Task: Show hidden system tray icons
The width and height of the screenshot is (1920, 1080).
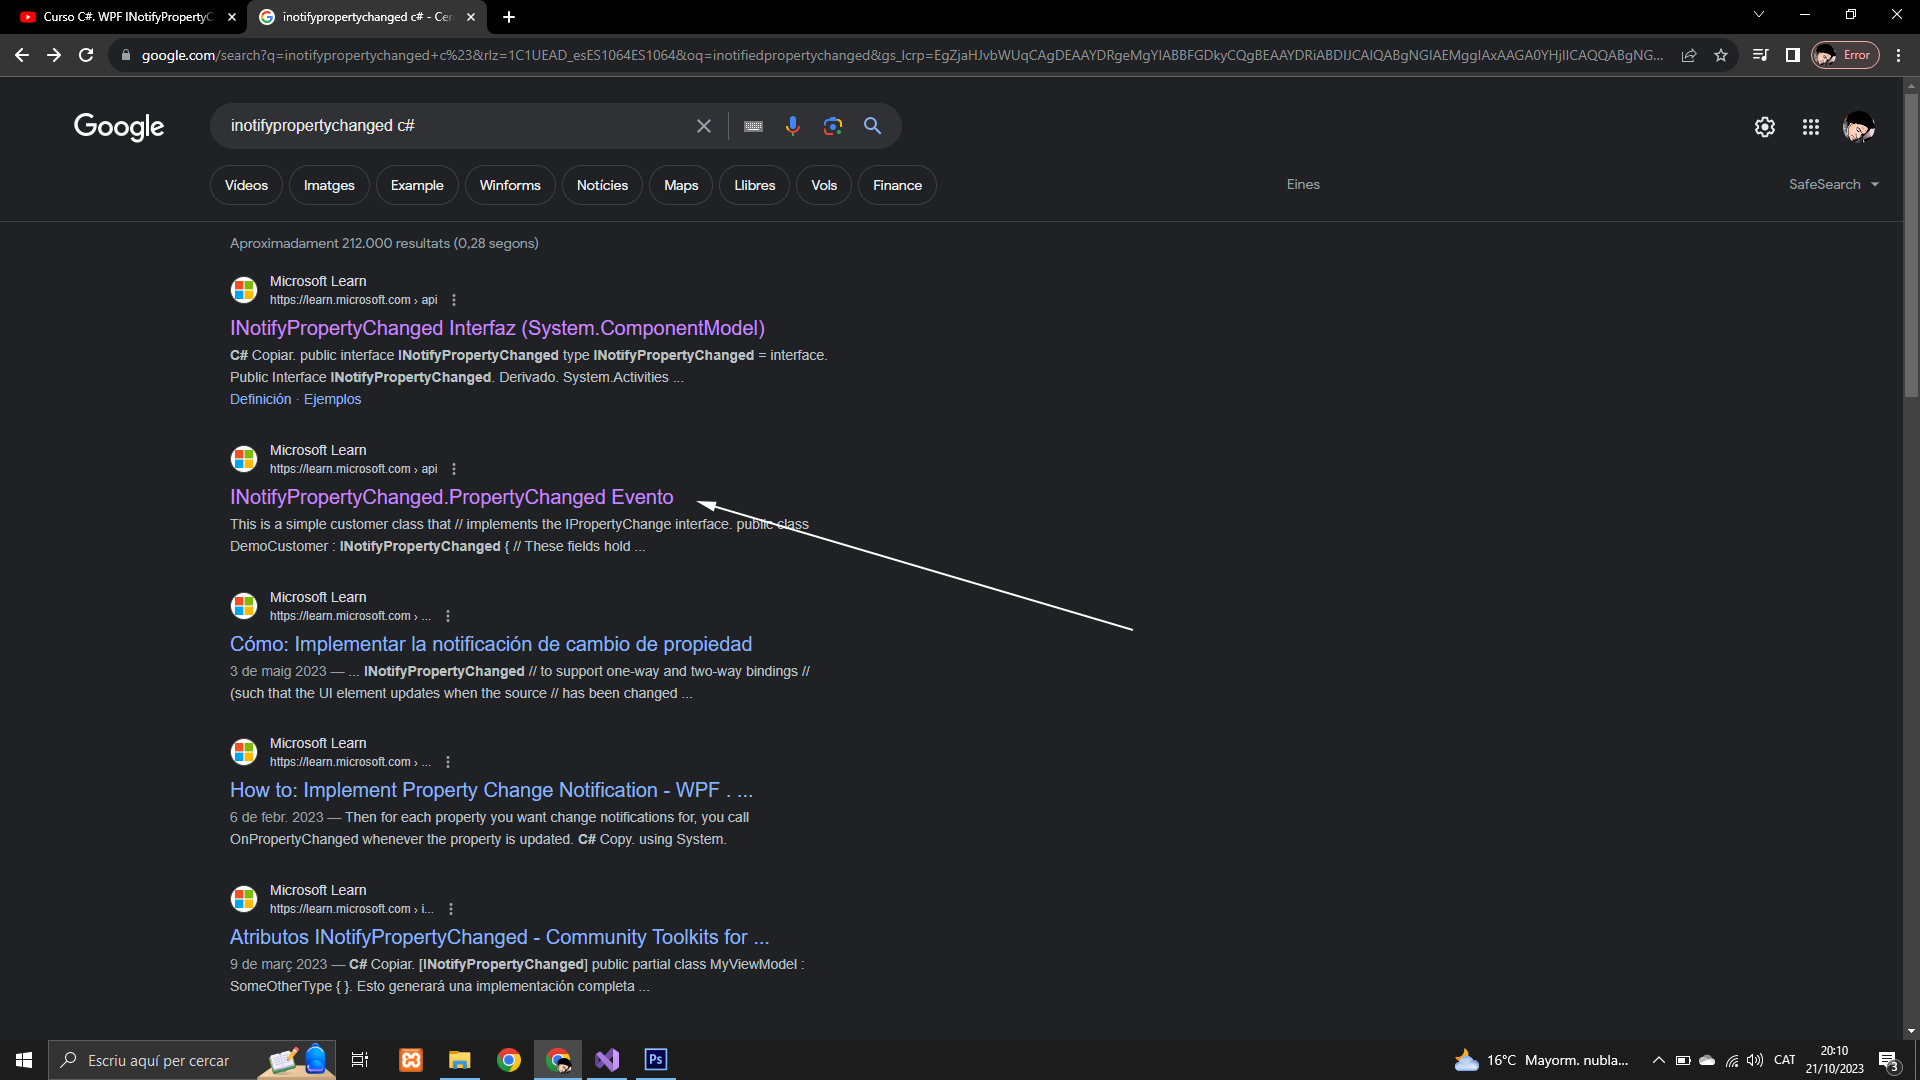Action: [1658, 1060]
